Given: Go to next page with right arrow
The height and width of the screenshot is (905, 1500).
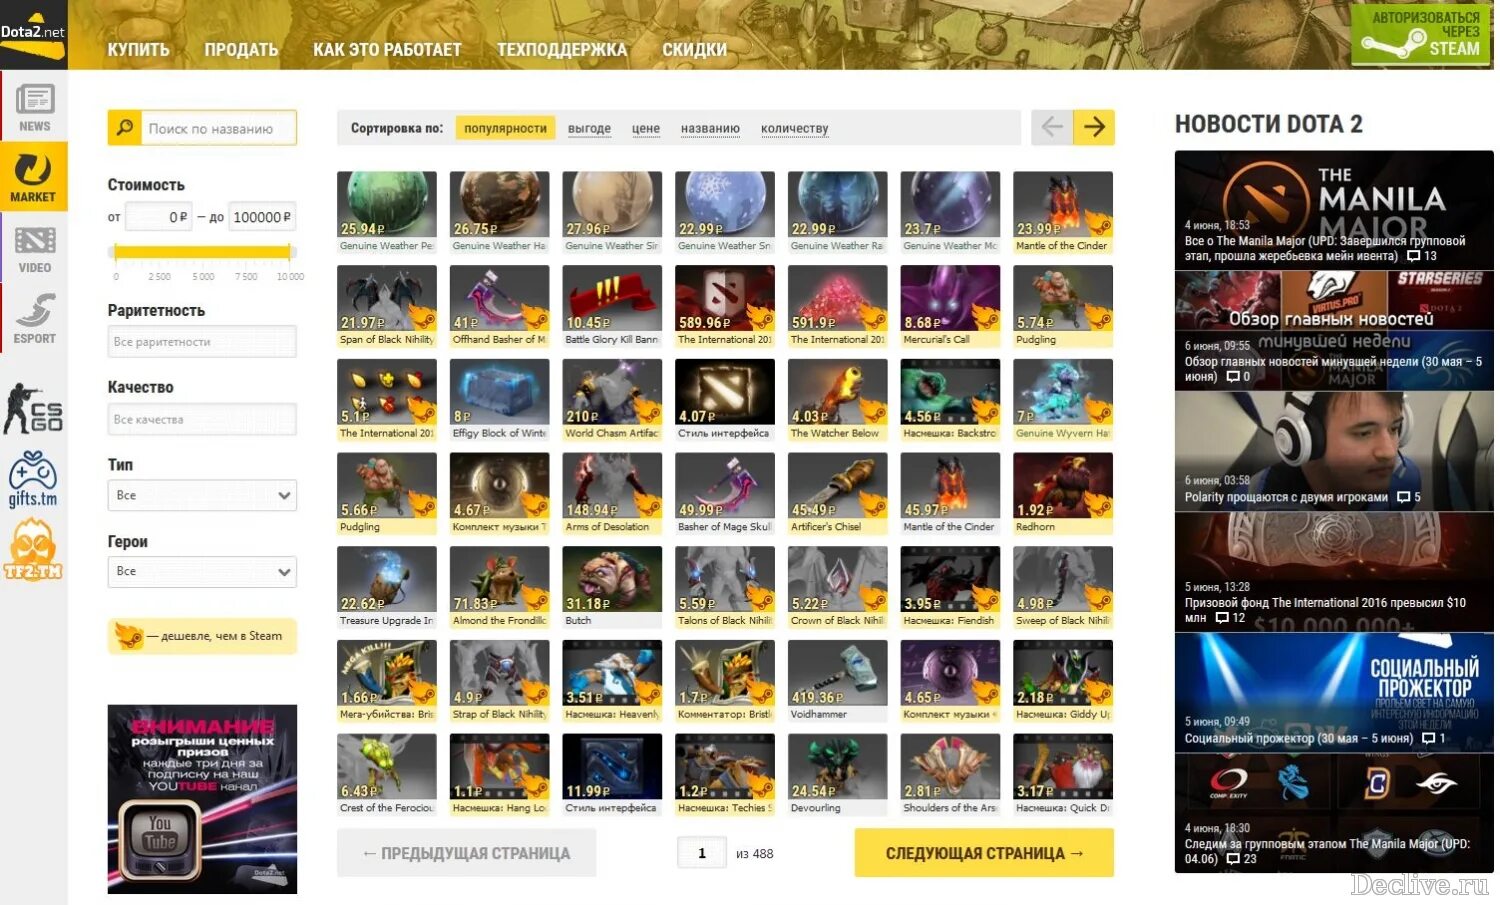Looking at the screenshot, I should [x=1094, y=127].
